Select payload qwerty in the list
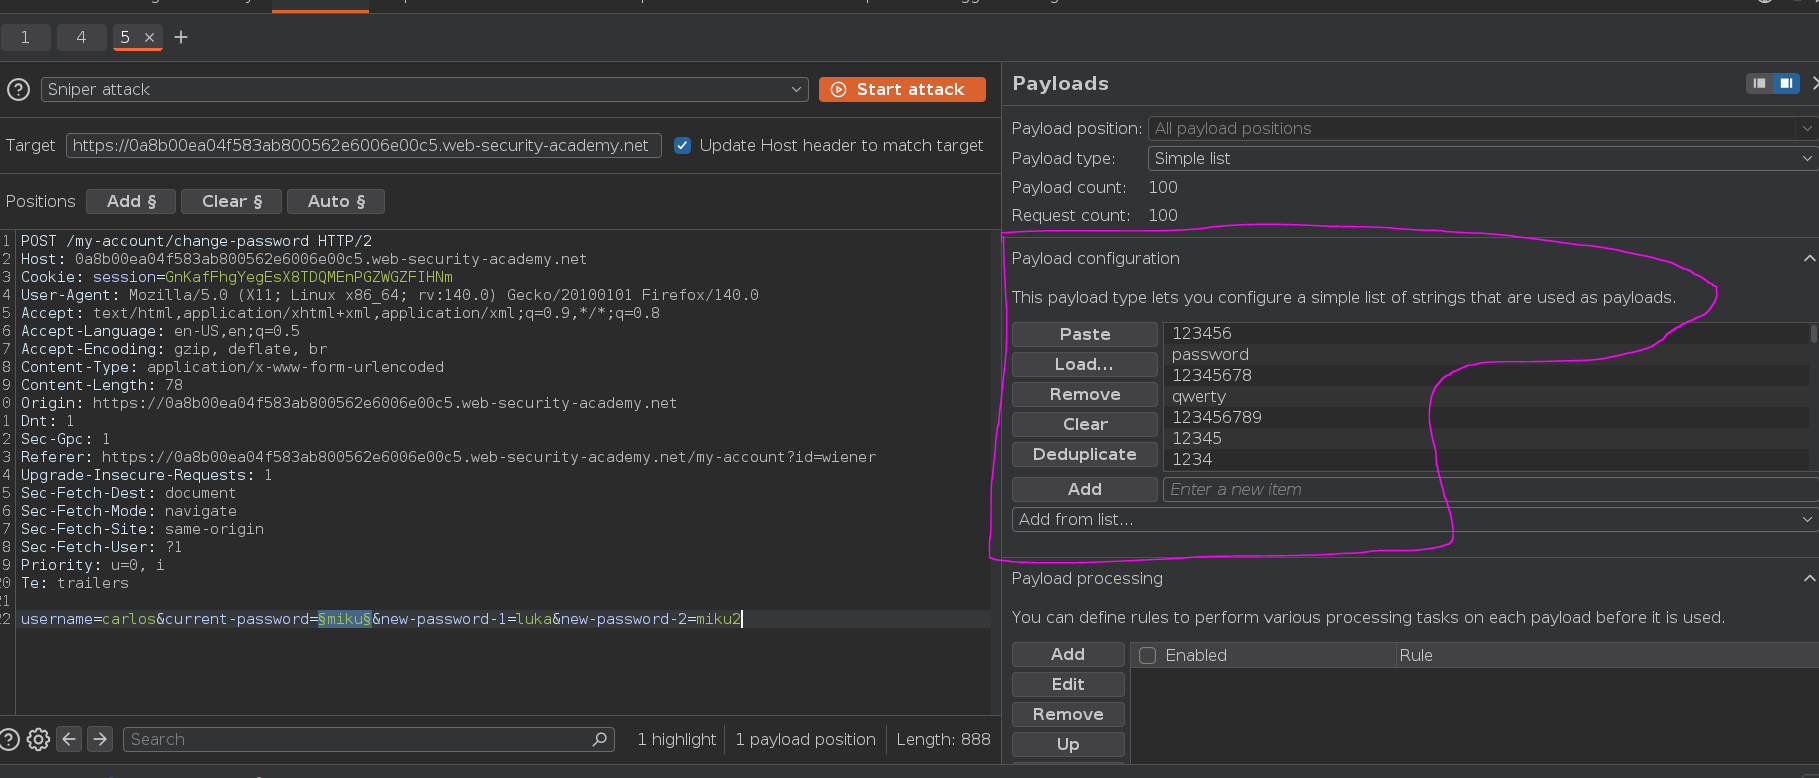Image resolution: width=1819 pixels, height=778 pixels. [1486, 396]
